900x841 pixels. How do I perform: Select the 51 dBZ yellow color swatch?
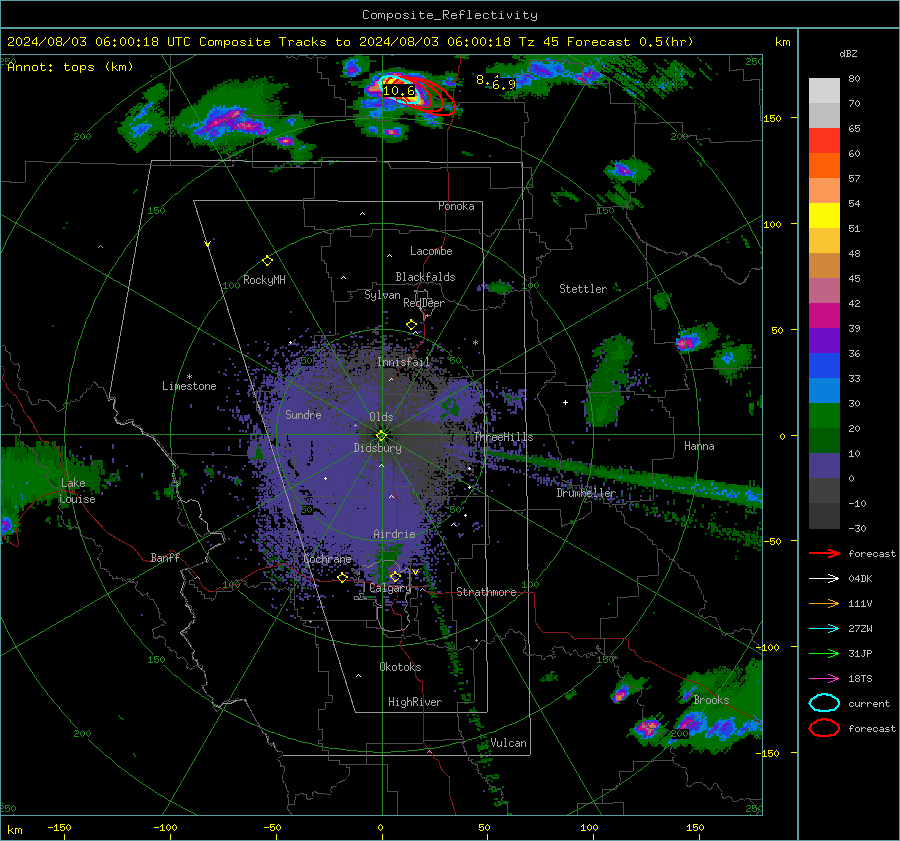[824, 216]
